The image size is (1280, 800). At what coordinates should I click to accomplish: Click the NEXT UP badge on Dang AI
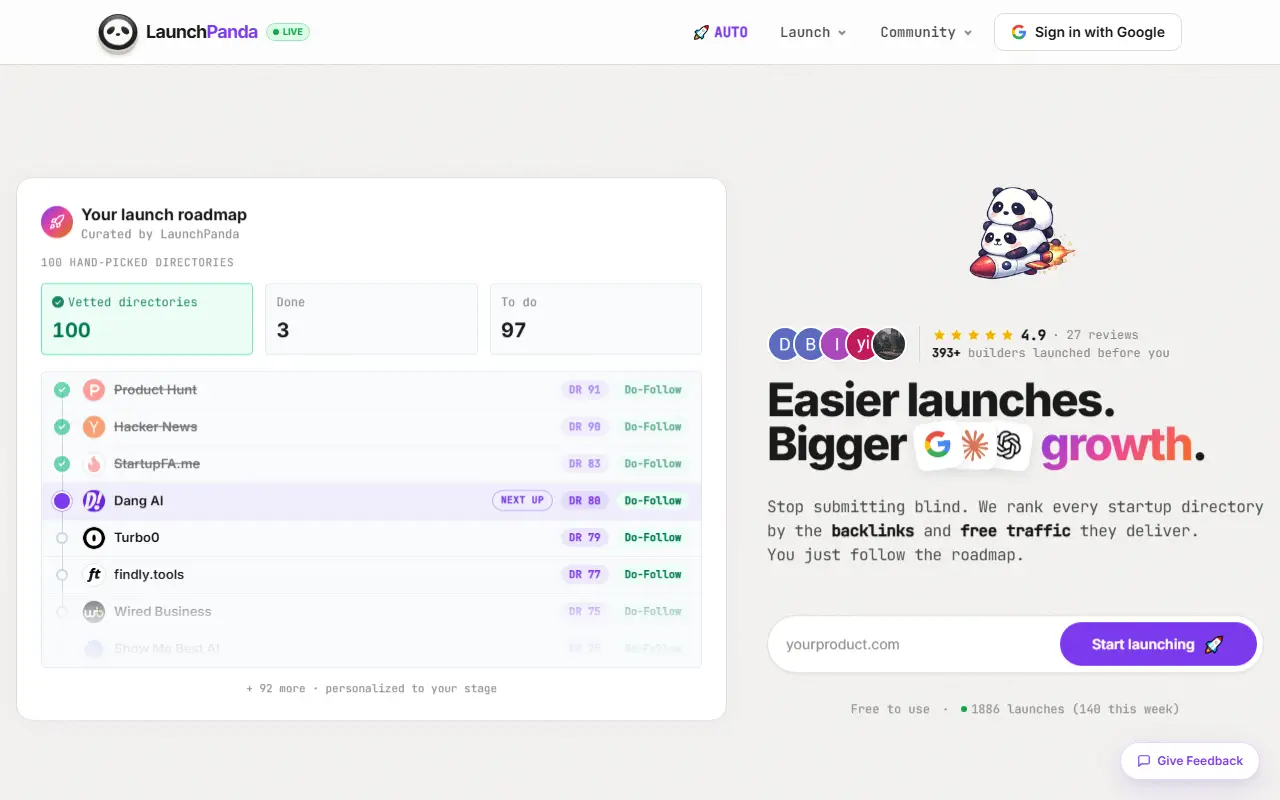(x=522, y=501)
